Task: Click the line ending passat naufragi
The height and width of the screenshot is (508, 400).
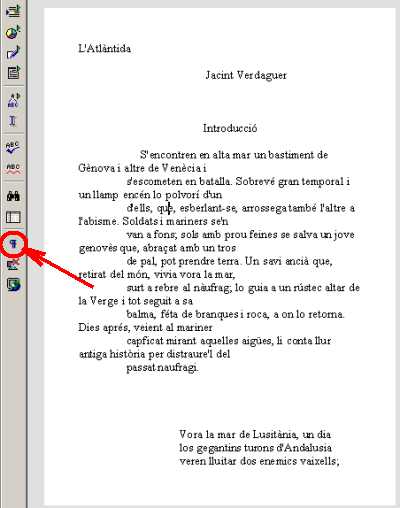Action: 162,368
